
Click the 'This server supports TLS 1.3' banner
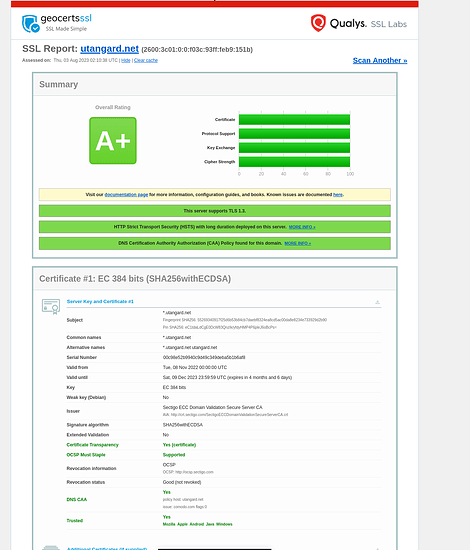click(215, 211)
